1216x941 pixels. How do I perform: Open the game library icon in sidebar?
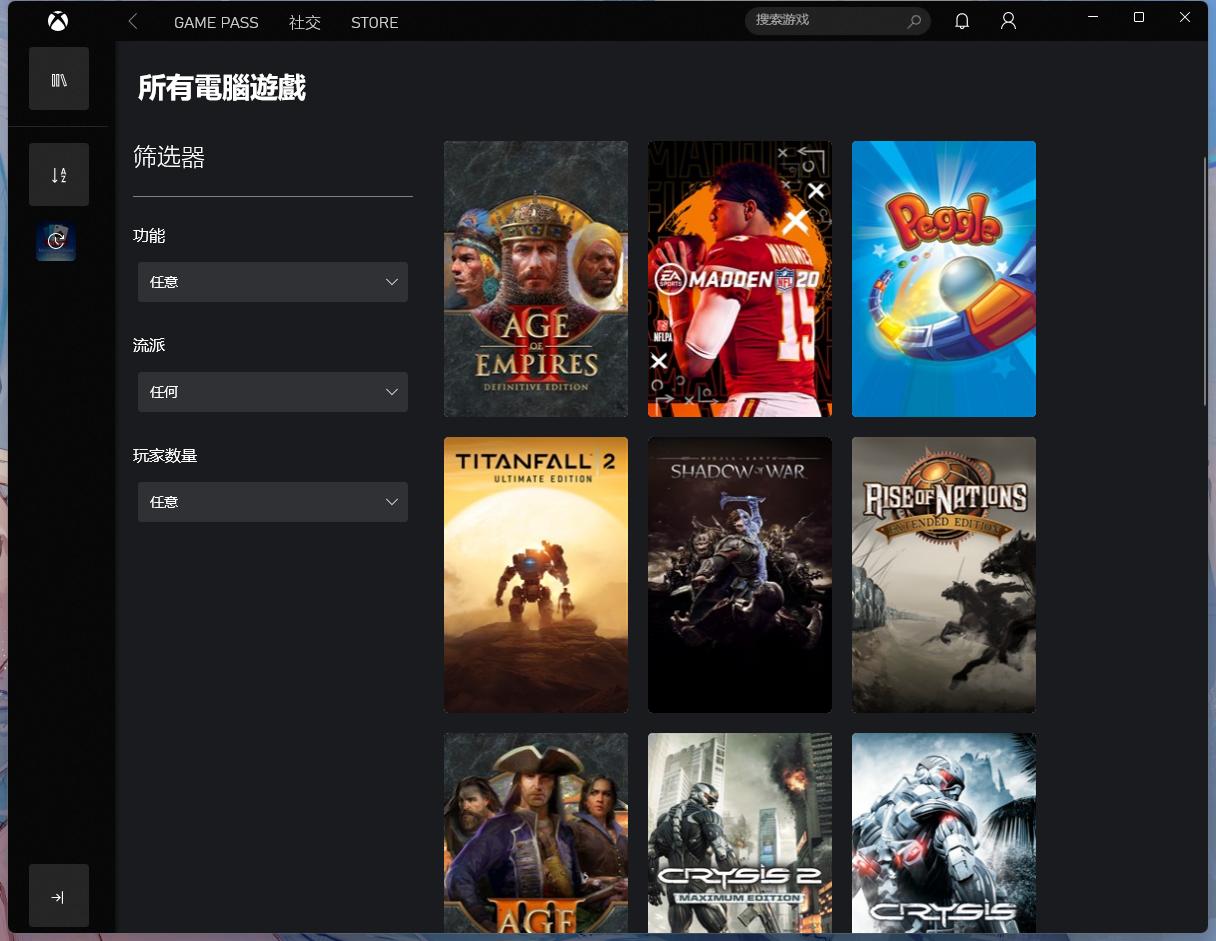click(x=58, y=78)
